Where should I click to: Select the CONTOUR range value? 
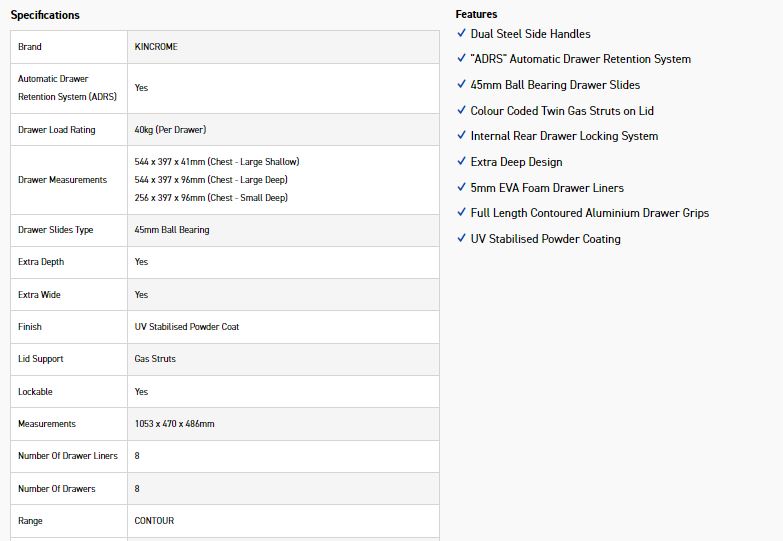(154, 521)
